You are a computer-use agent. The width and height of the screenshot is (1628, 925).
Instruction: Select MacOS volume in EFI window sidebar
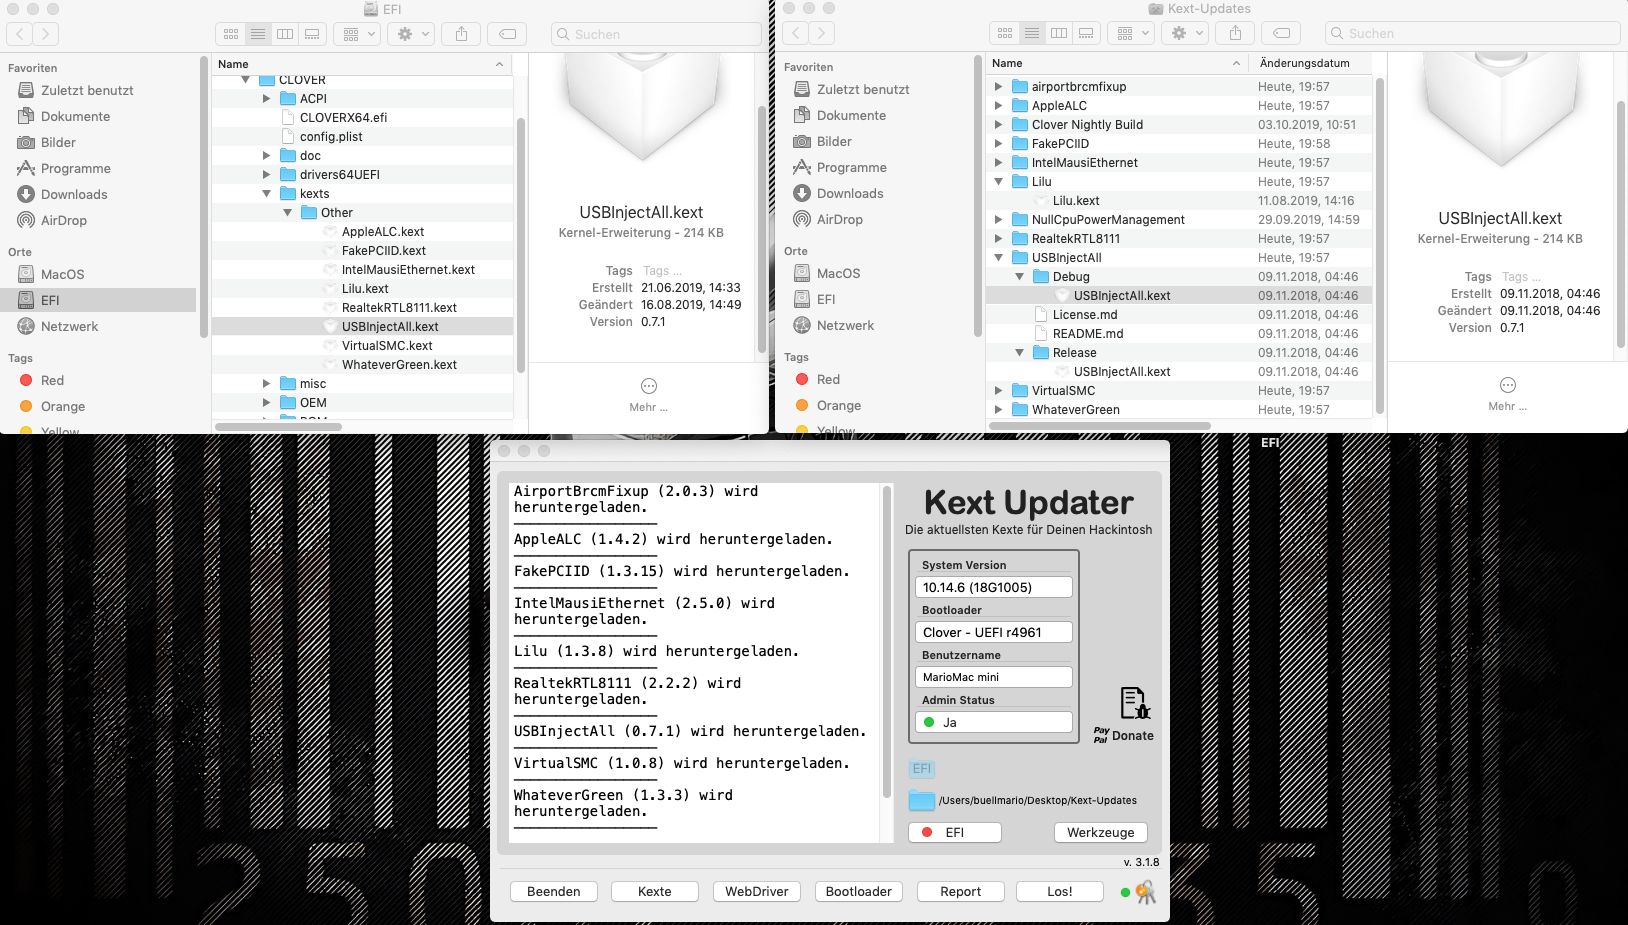point(62,274)
